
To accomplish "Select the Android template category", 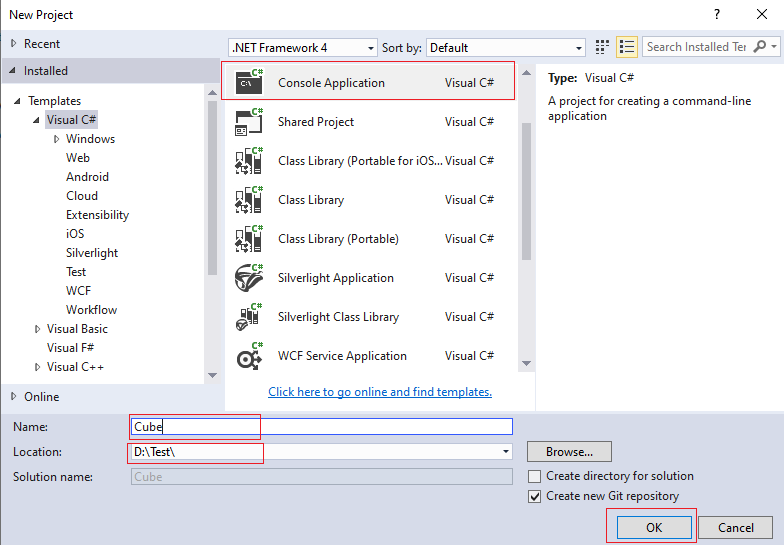I will click(87, 176).
